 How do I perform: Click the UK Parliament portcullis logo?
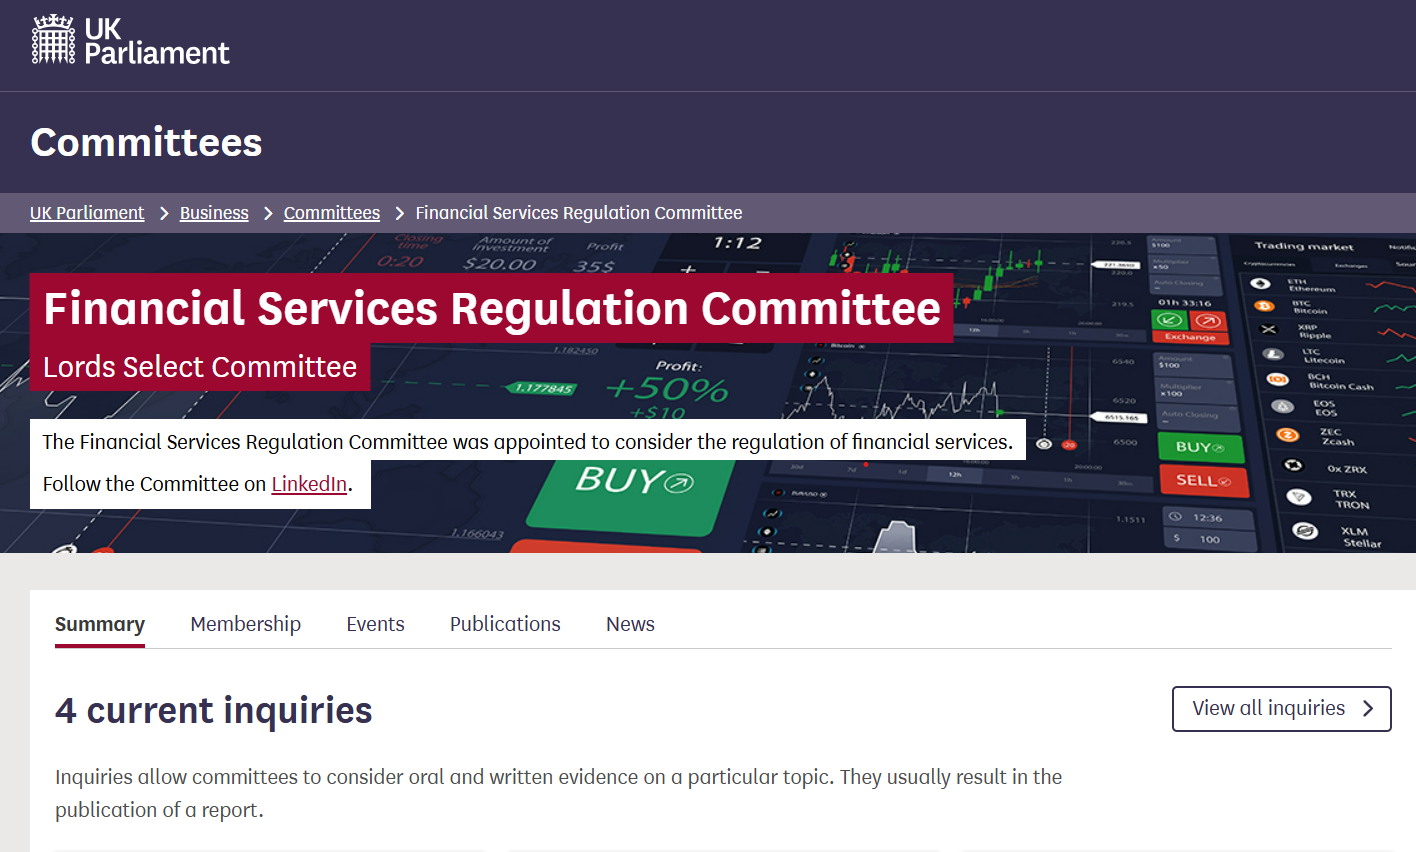click(55, 38)
